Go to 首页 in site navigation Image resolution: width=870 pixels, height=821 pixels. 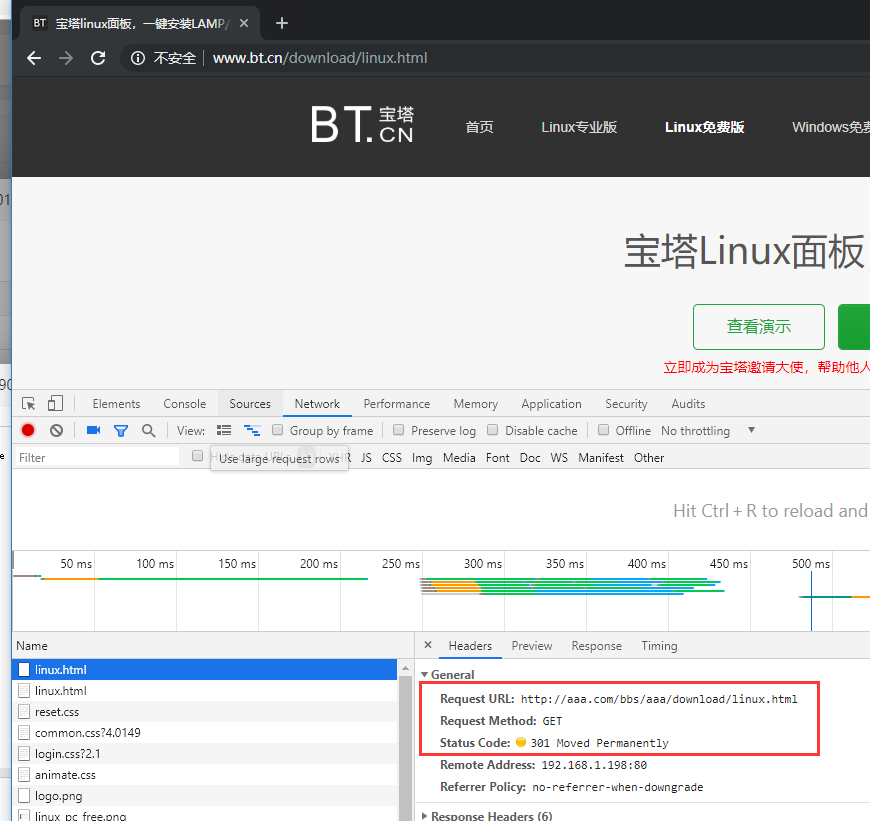click(479, 127)
